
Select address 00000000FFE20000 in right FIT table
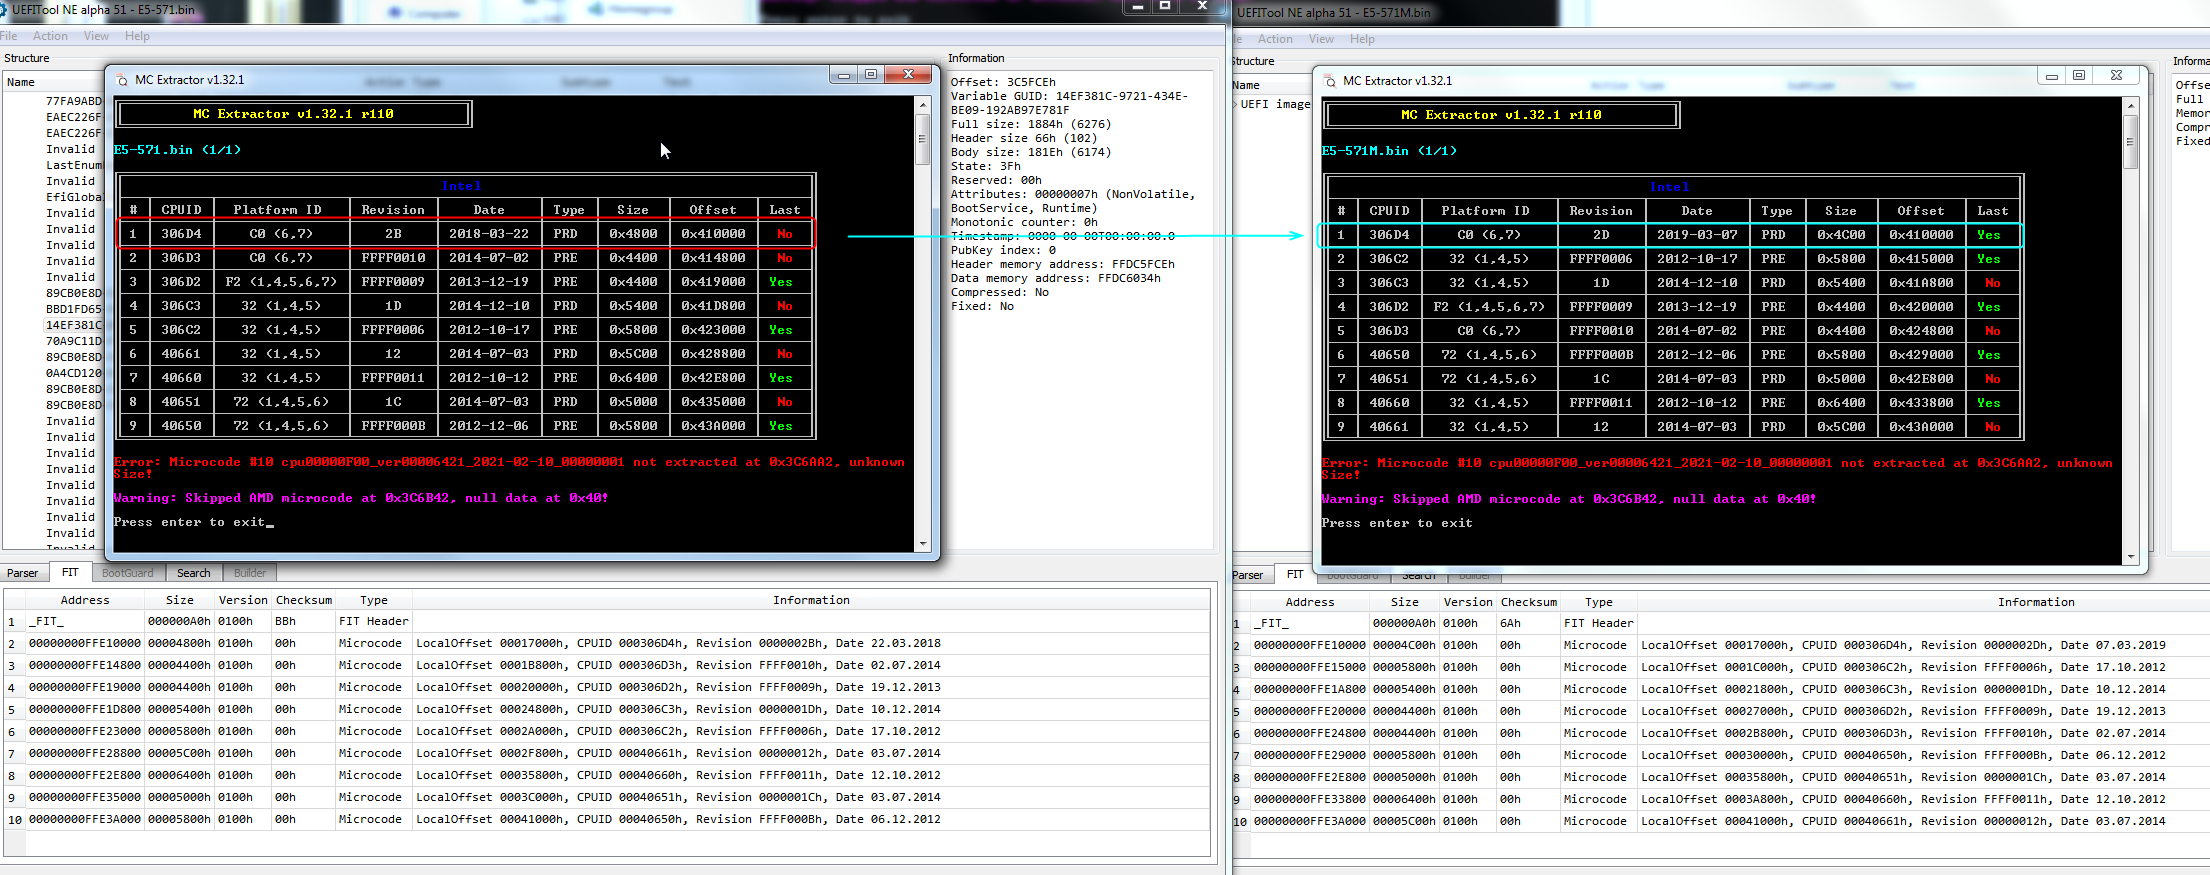coord(1310,711)
